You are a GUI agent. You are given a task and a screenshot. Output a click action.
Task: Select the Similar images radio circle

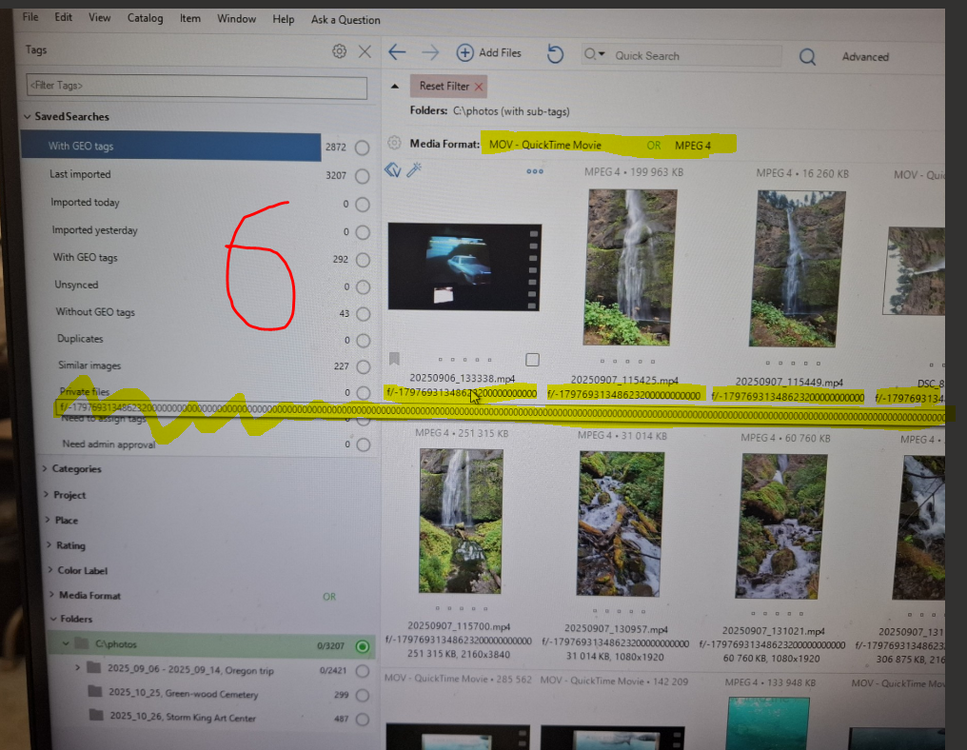coord(363,367)
